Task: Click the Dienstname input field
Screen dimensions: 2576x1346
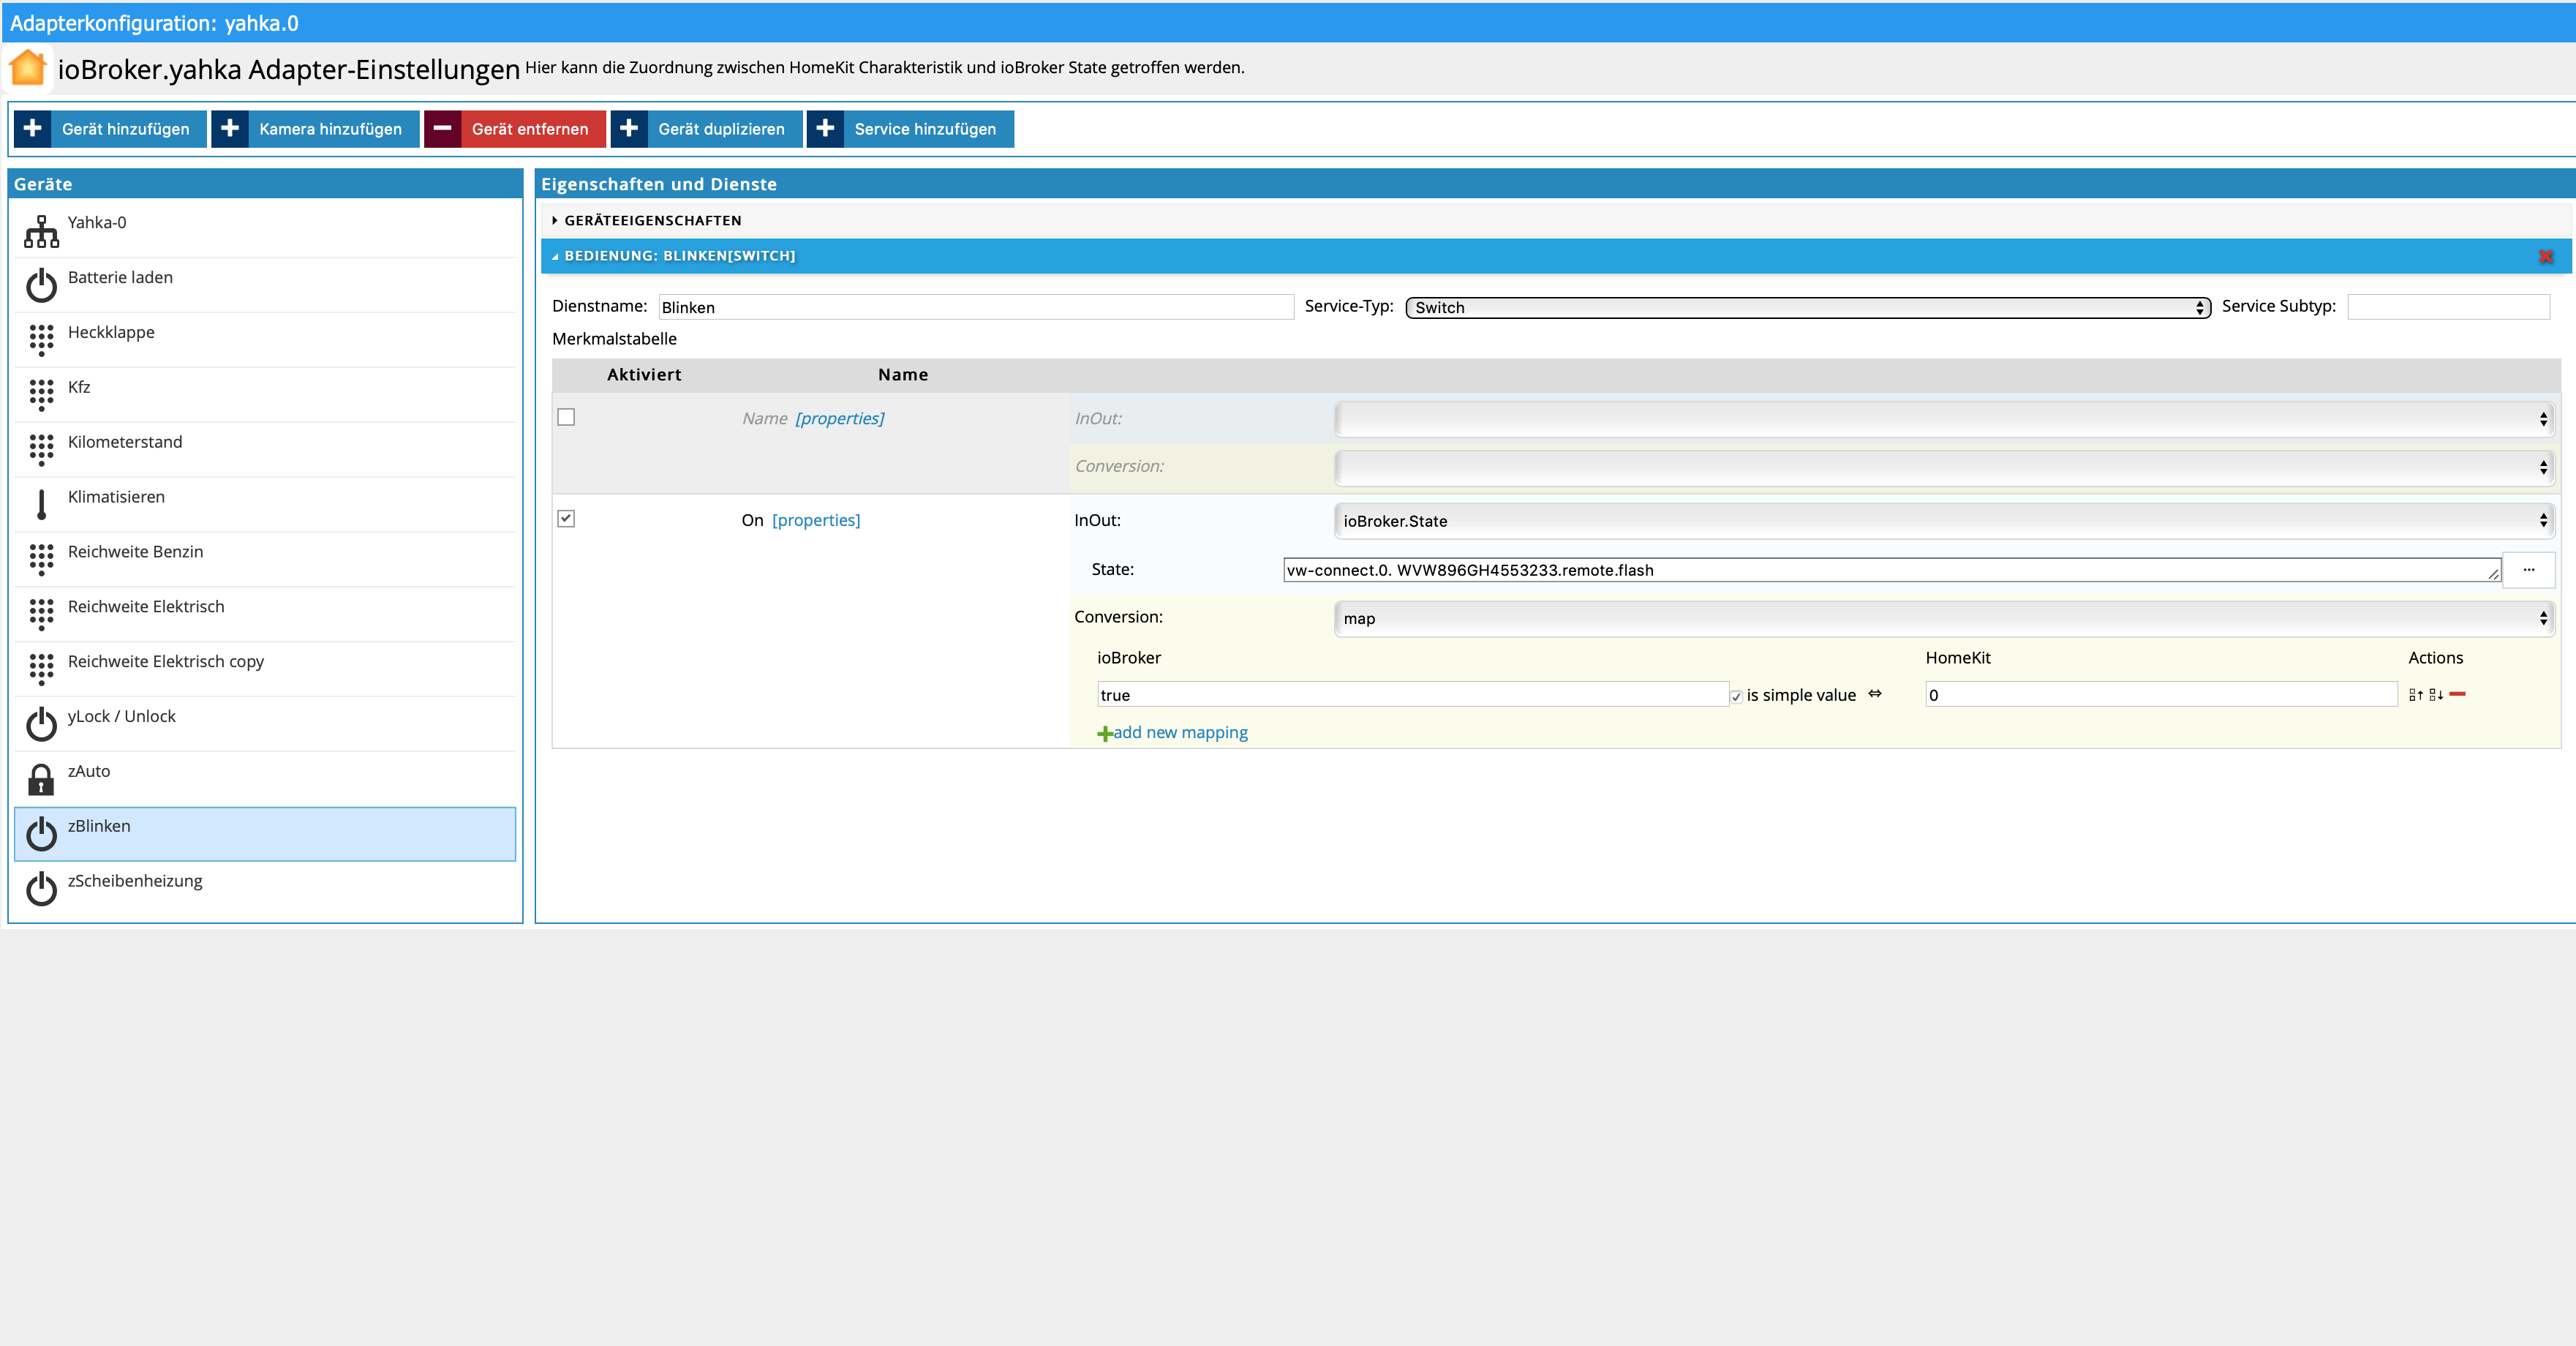Action: [x=975, y=307]
